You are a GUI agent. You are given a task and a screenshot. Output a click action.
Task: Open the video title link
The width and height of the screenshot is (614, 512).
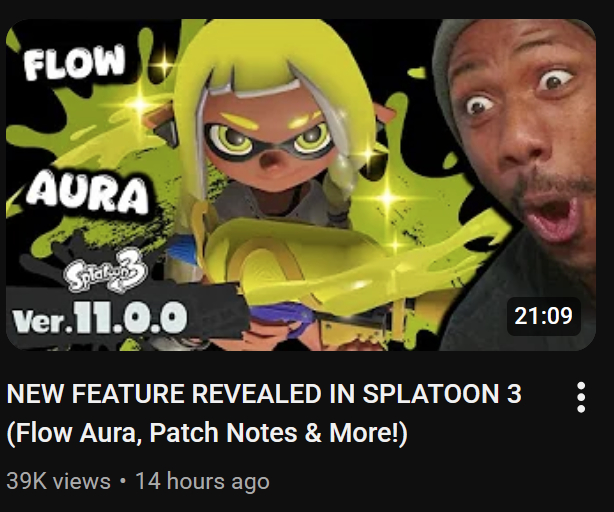[x=264, y=413]
